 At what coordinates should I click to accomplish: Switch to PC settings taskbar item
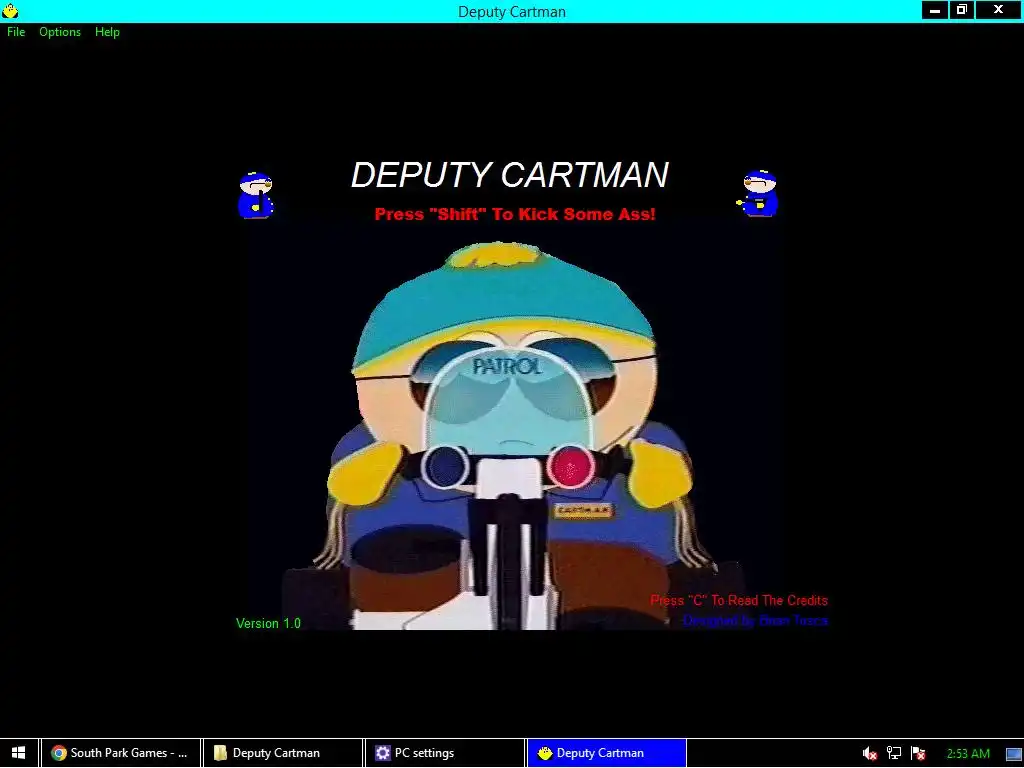(445, 753)
